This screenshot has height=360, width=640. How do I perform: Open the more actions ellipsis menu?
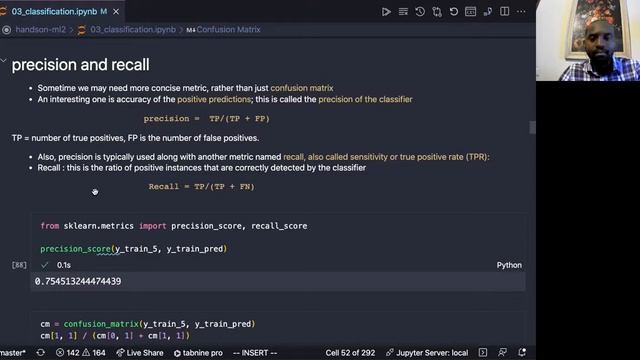tap(521, 11)
